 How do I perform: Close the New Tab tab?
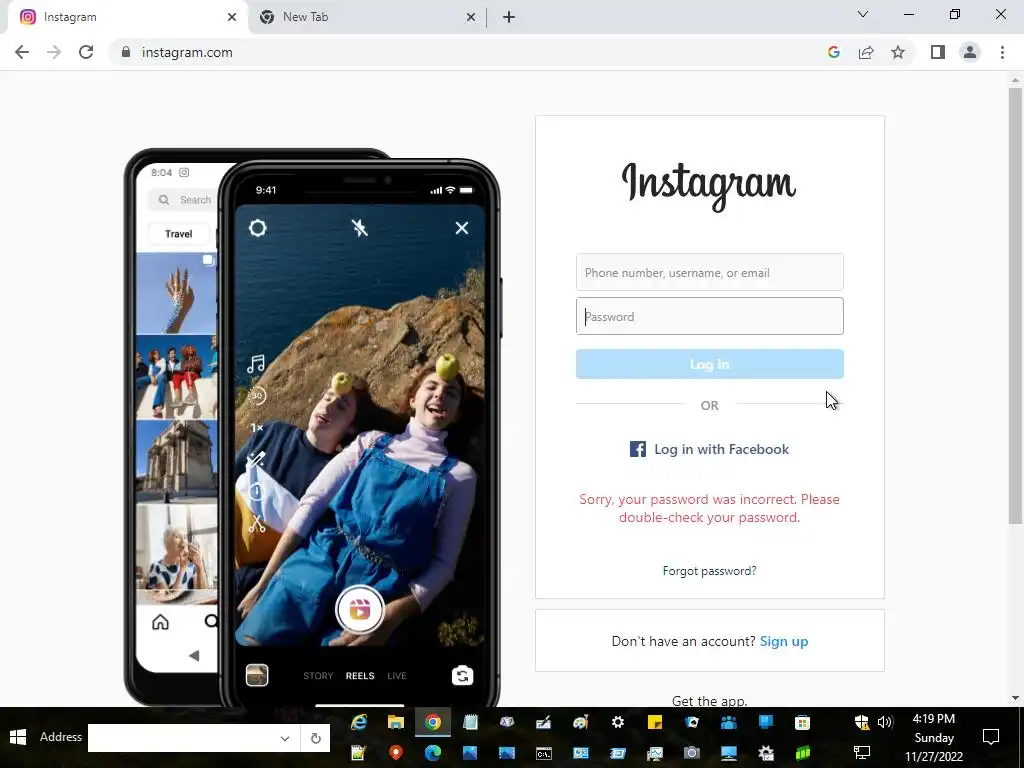coord(471,17)
